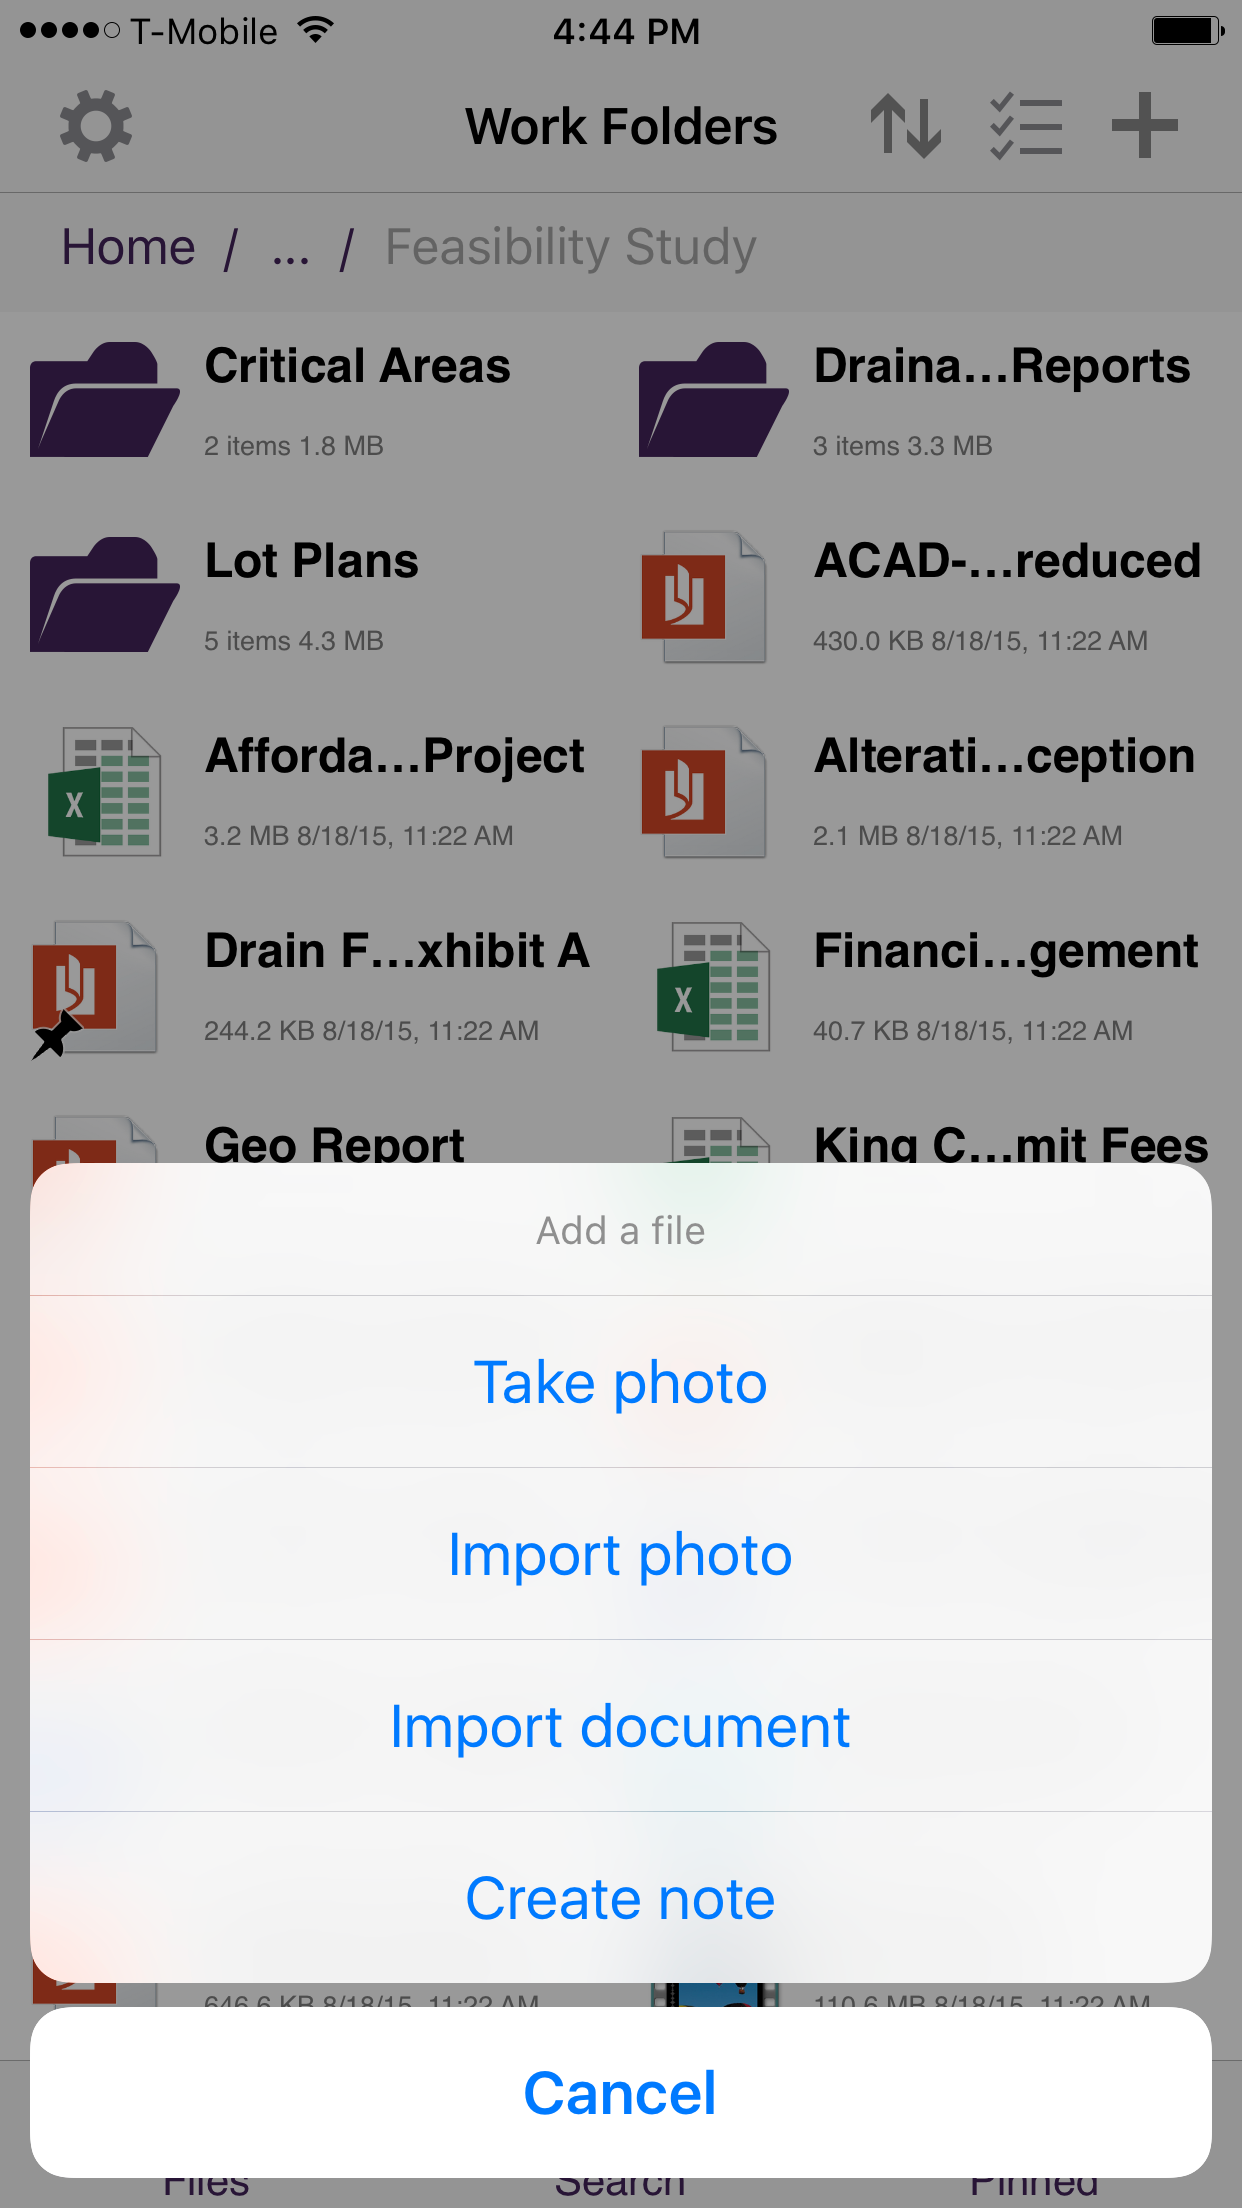Open Alterati...ception PDF file icon
Screen dimensions: 1242x2208
704,792
